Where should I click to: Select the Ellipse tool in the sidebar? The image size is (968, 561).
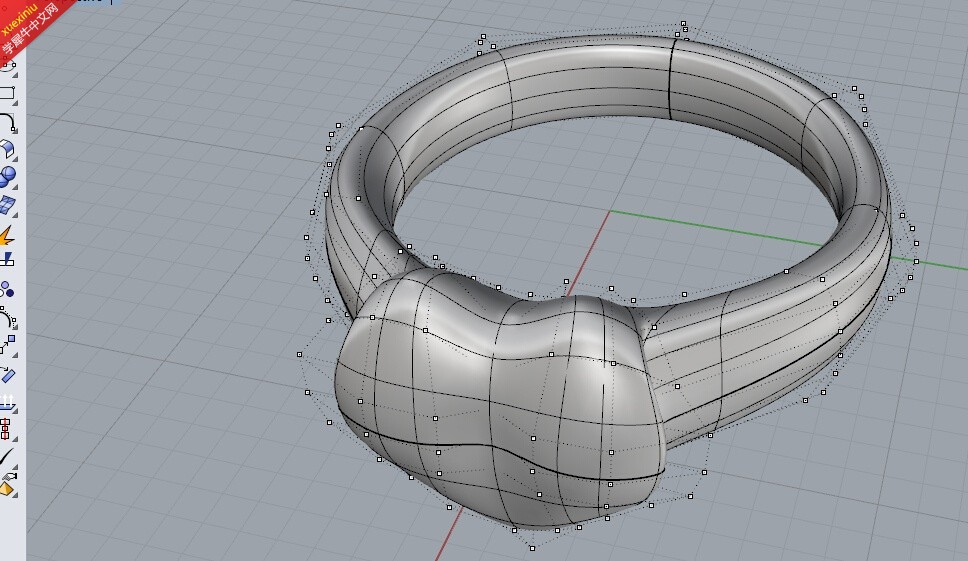click(7, 65)
